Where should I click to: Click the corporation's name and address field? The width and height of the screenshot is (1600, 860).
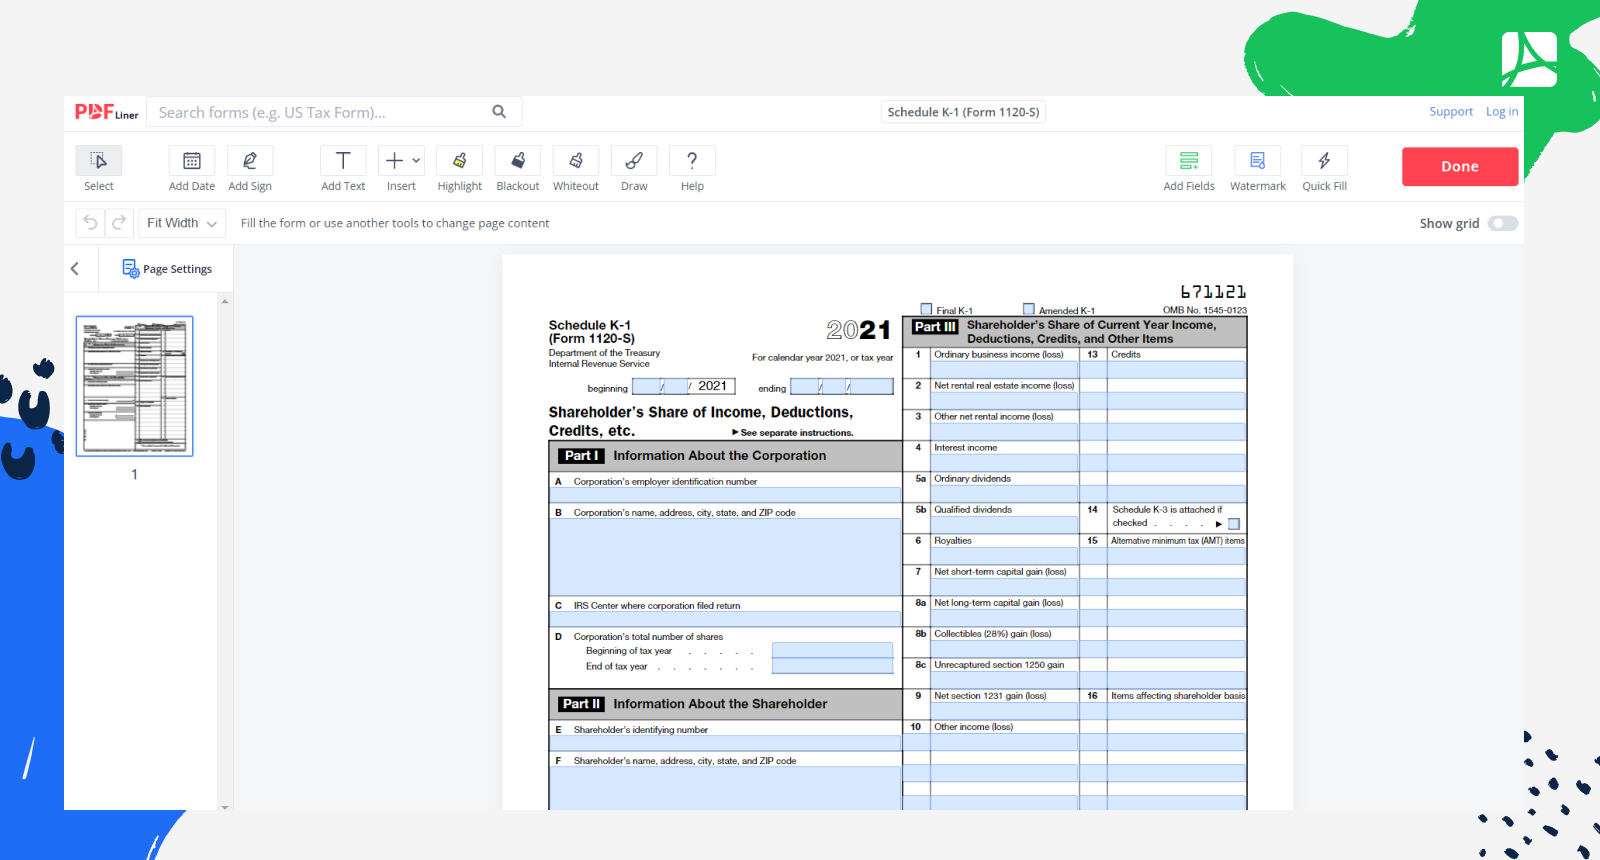pos(725,556)
